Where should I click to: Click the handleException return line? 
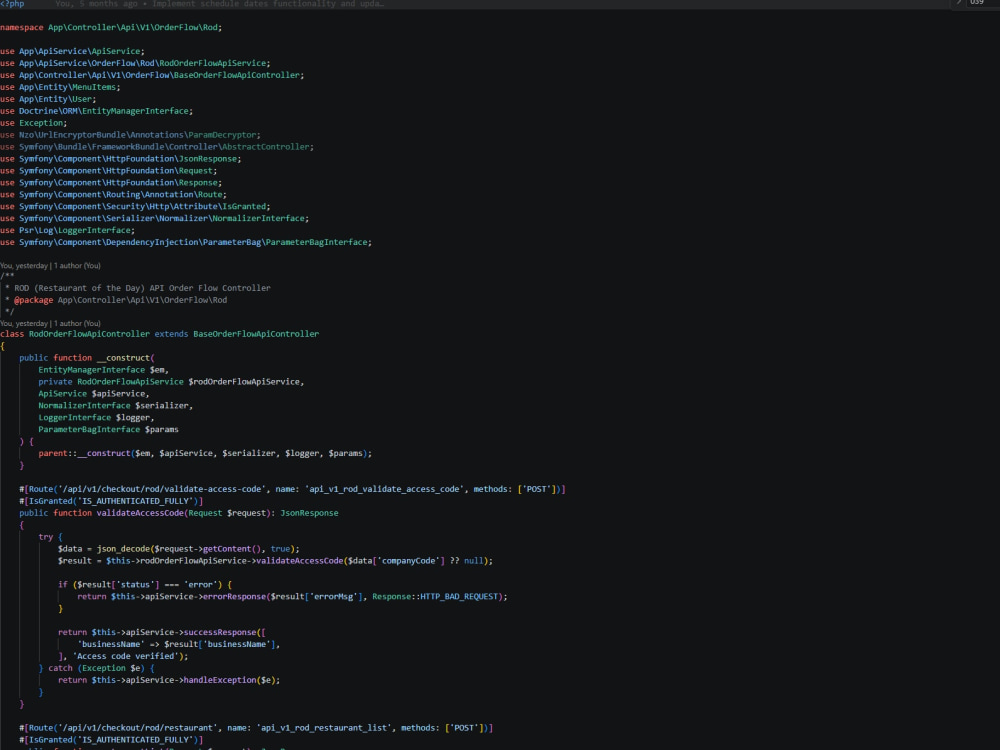click(168, 680)
